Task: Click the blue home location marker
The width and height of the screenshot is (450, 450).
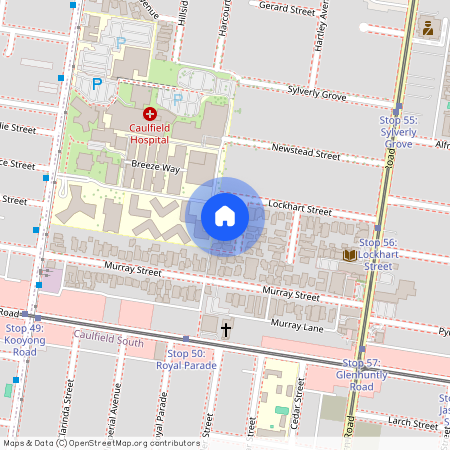Action: [x=225, y=217]
